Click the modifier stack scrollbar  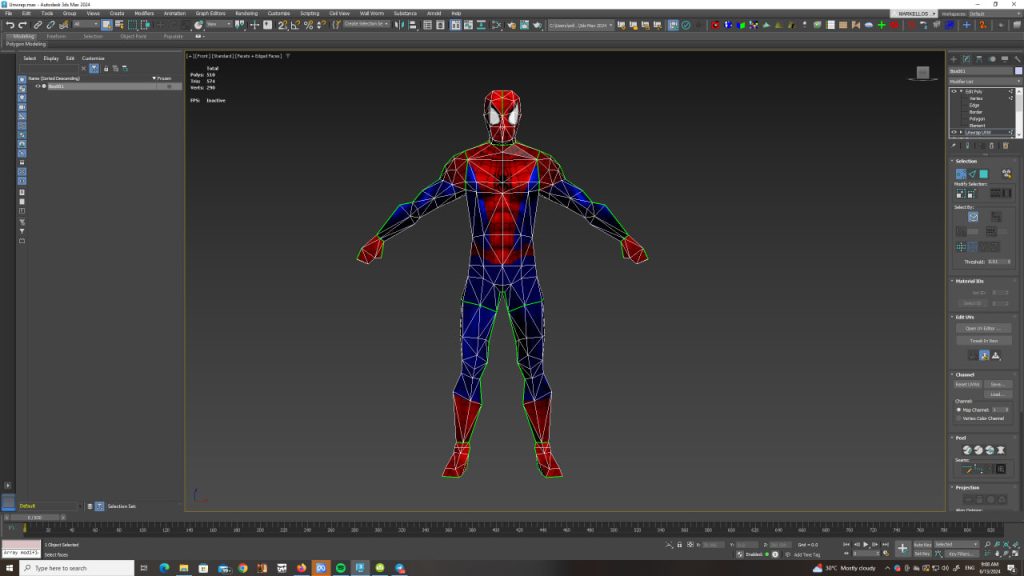point(1019,112)
